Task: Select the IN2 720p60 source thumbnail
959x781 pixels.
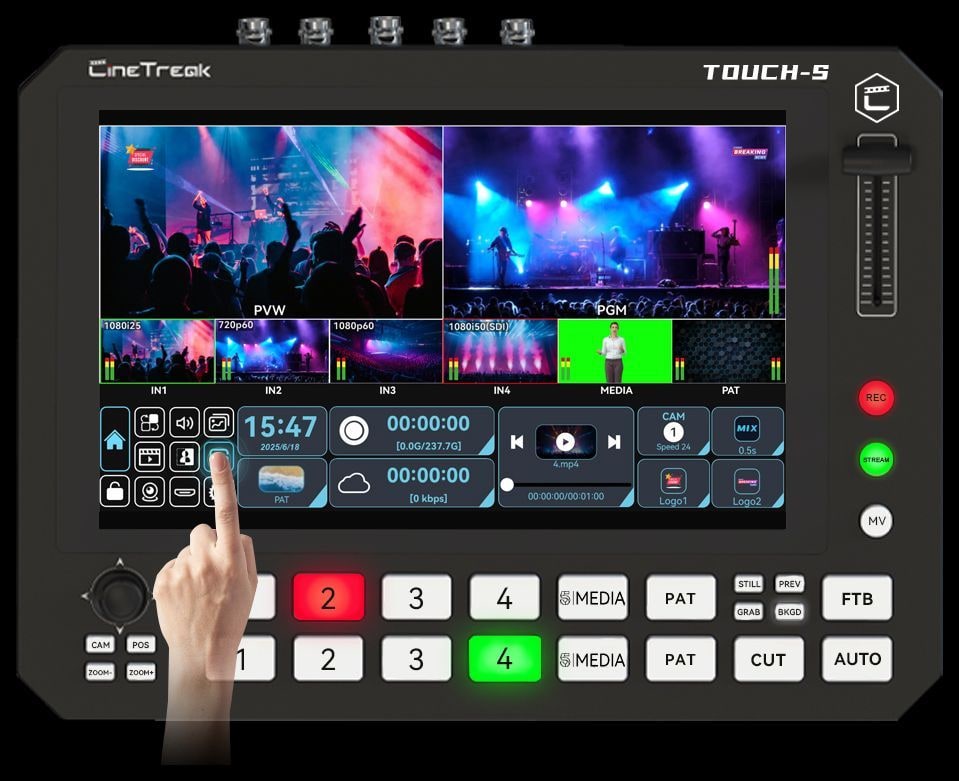Action: point(272,352)
